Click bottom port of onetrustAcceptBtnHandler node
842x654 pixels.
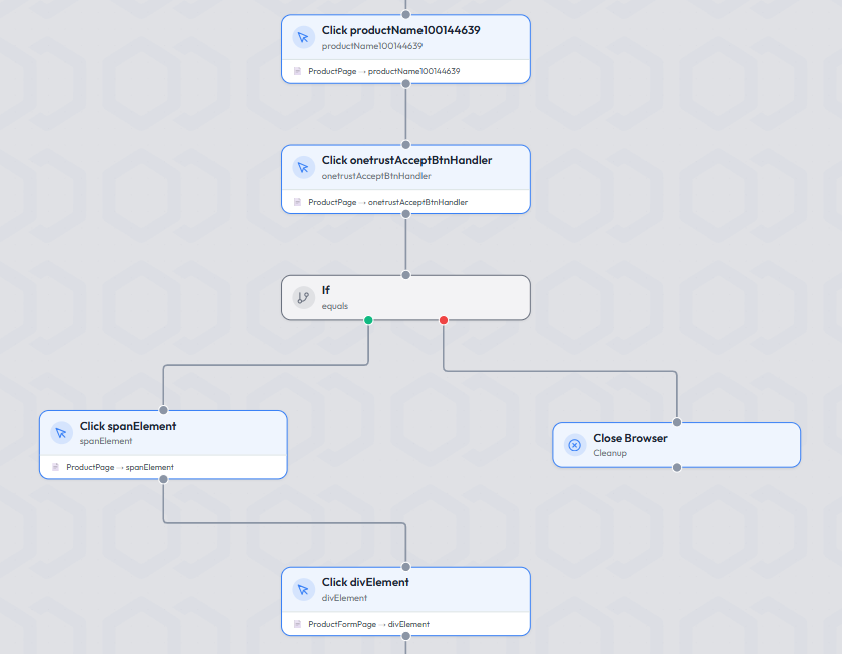click(x=405, y=214)
